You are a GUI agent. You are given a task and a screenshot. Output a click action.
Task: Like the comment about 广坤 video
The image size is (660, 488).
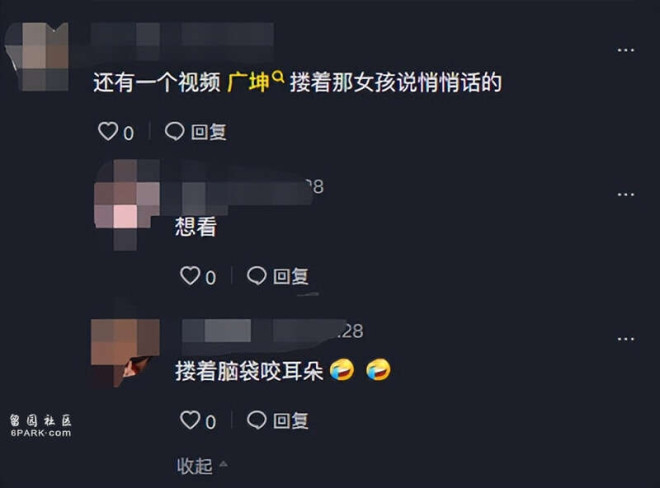click(108, 131)
